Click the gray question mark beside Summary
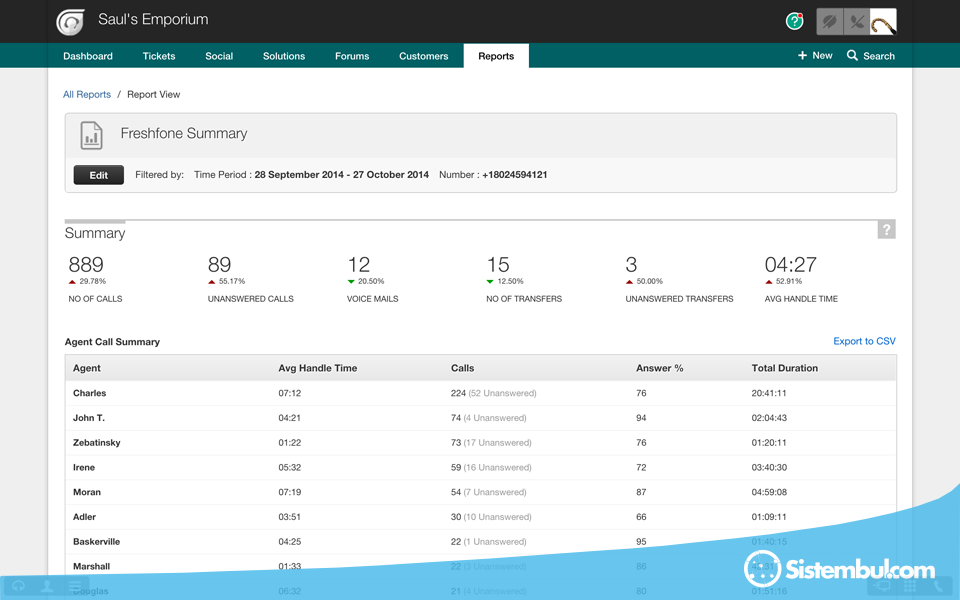Screen dimensions: 960x600 pyautogui.click(x=887, y=230)
